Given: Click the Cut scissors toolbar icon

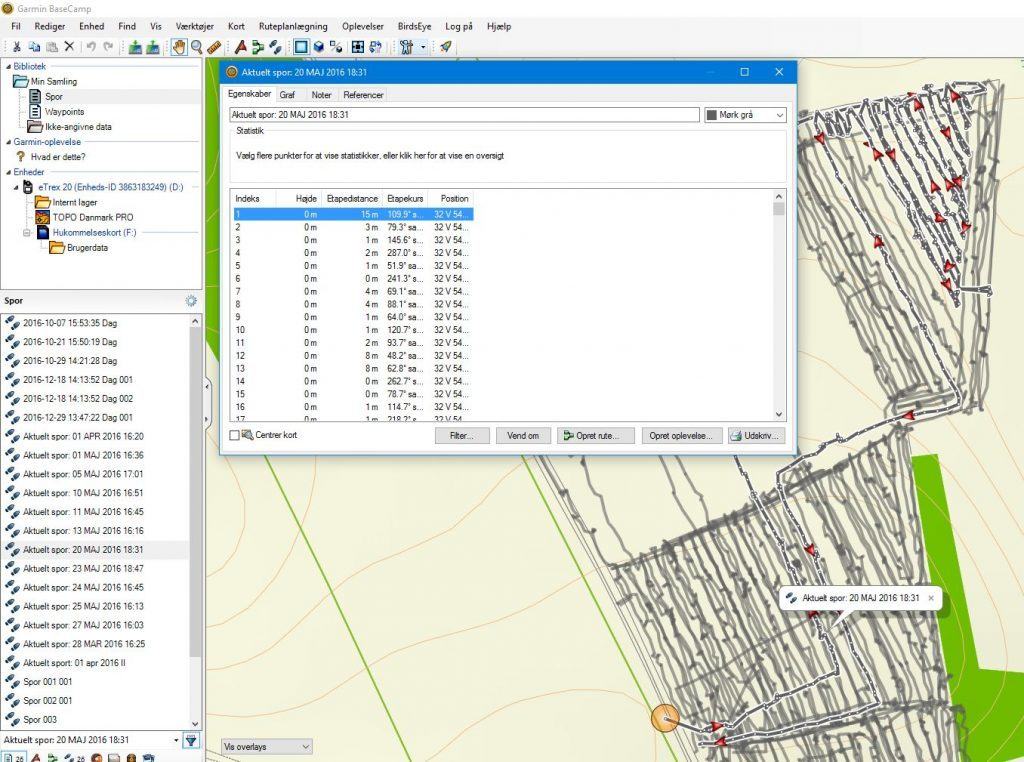Looking at the screenshot, I should [16, 47].
